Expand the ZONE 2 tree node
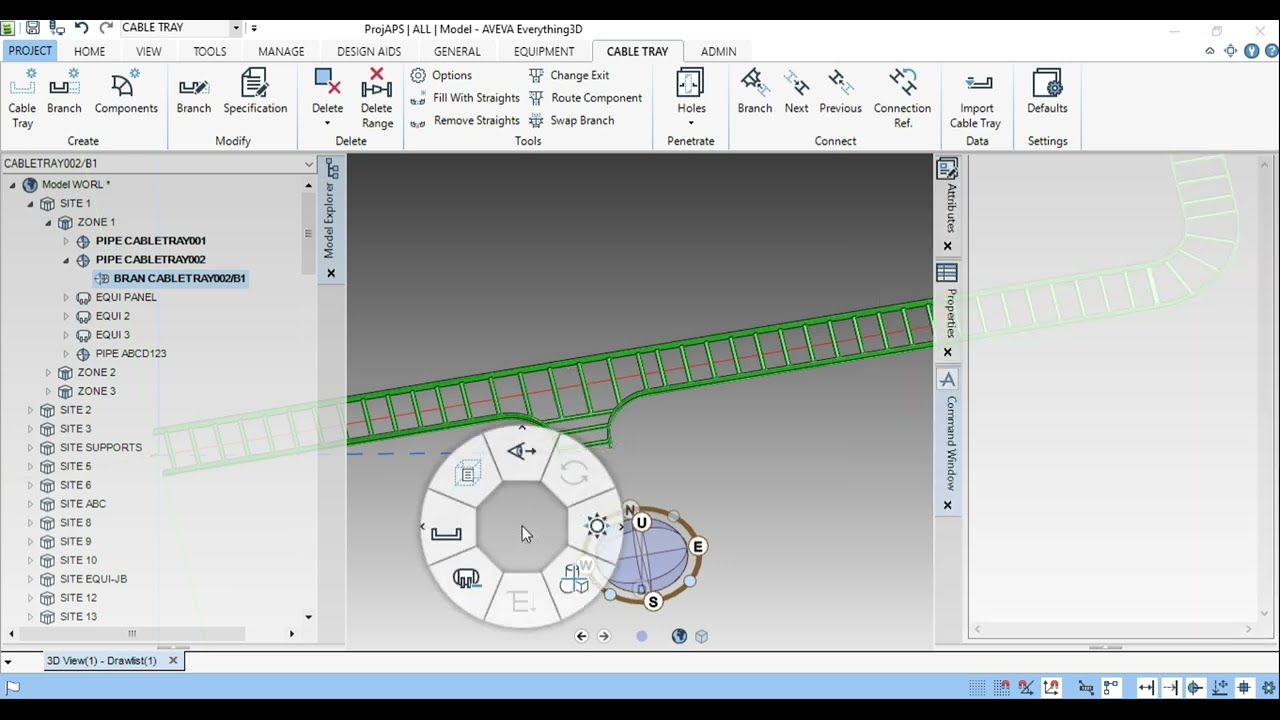 pos(48,372)
